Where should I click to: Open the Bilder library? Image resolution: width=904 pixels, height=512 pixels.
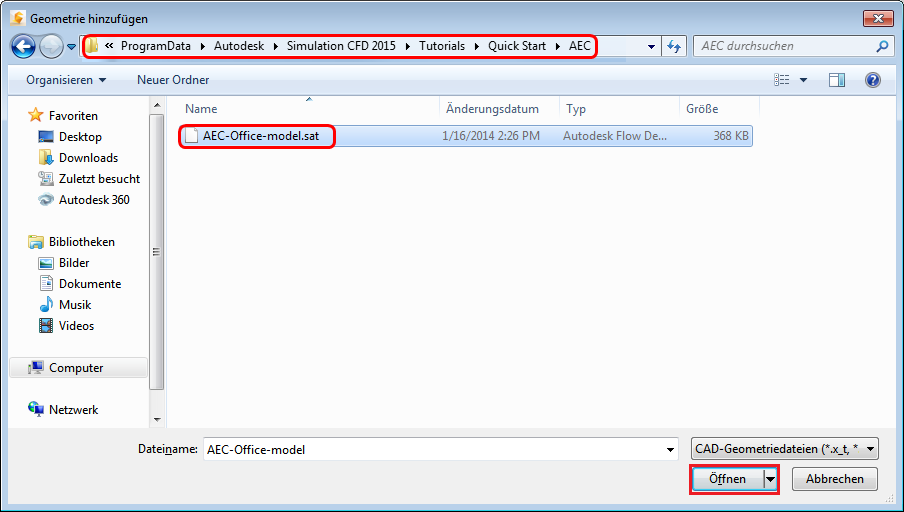74,263
